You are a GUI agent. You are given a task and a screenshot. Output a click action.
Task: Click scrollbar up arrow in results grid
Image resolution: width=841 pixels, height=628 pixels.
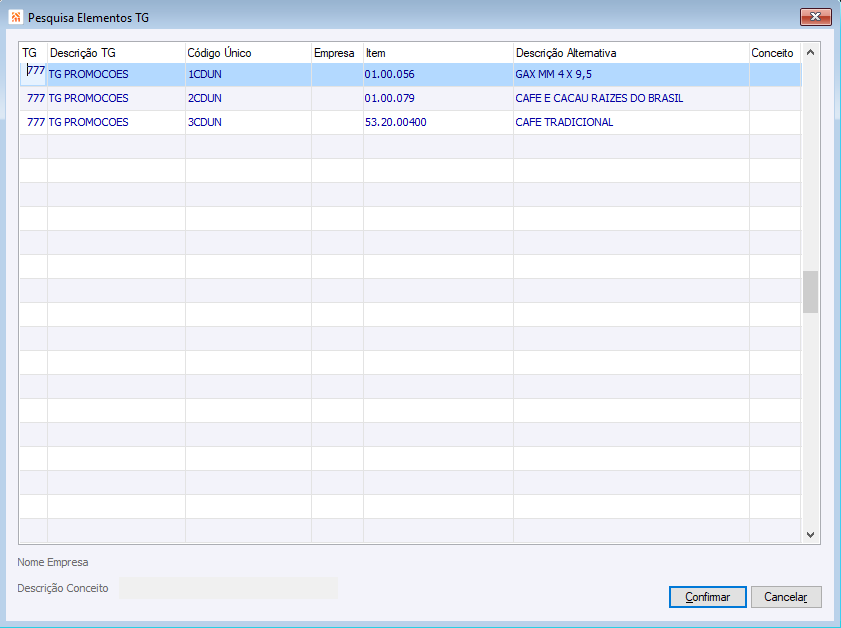(x=810, y=53)
